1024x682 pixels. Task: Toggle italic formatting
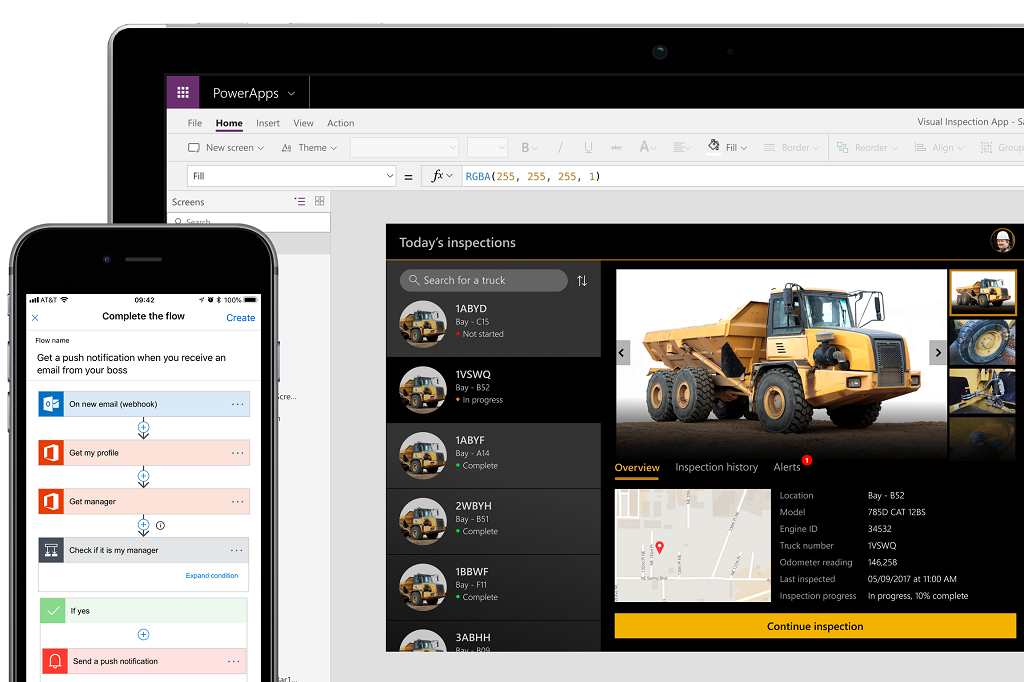click(560, 148)
